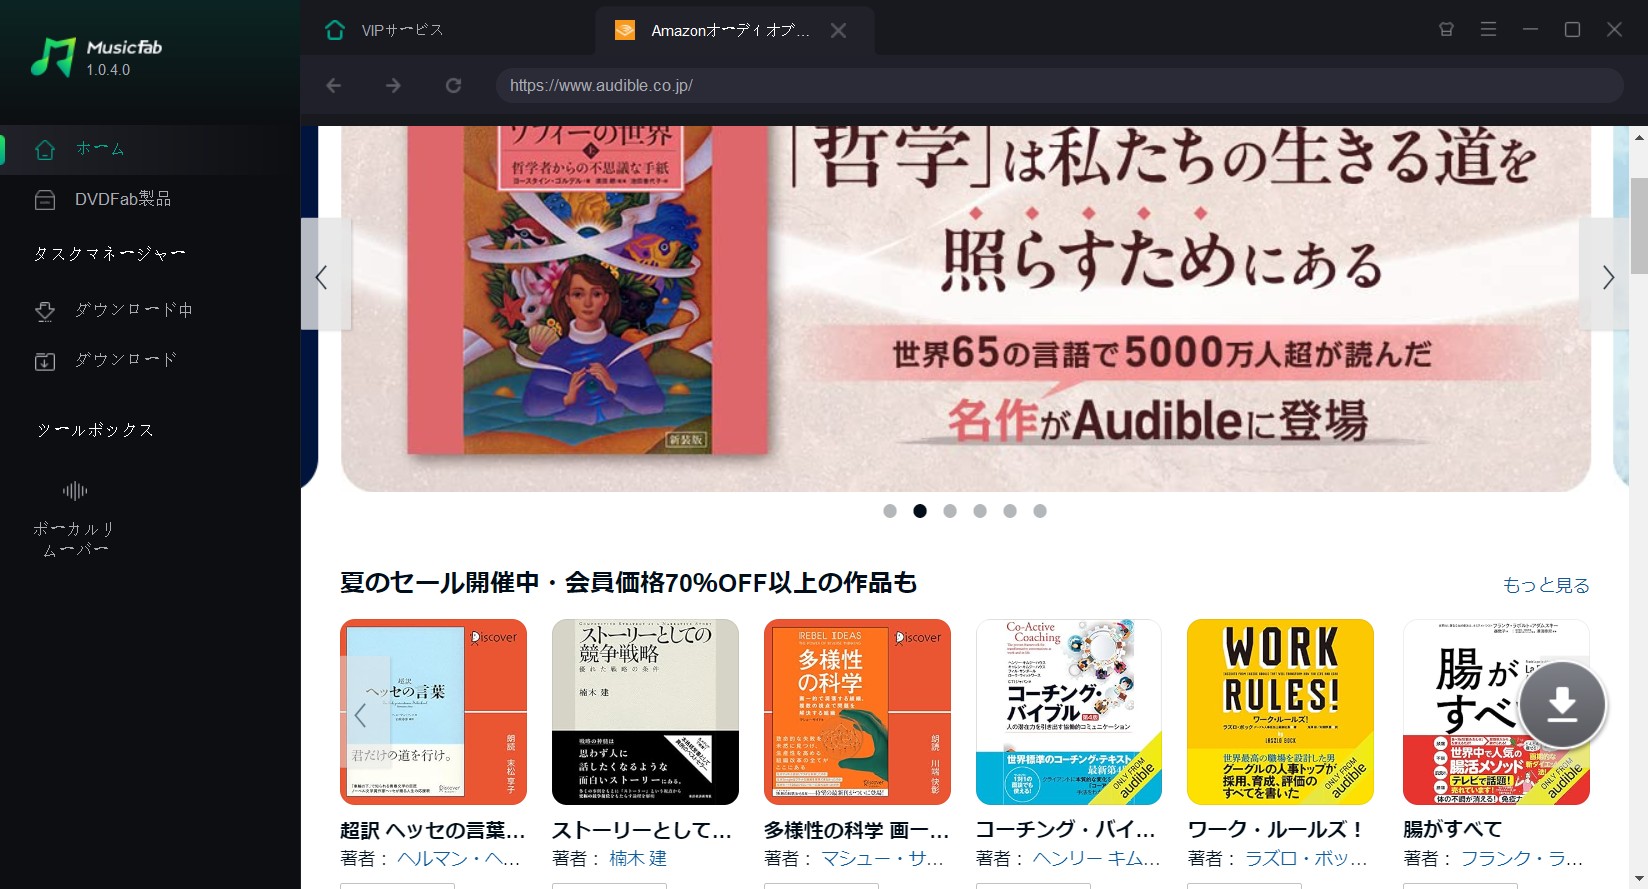Click the page vertical scrollbar thumb
This screenshot has width=1648, height=889.
tap(1639, 225)
